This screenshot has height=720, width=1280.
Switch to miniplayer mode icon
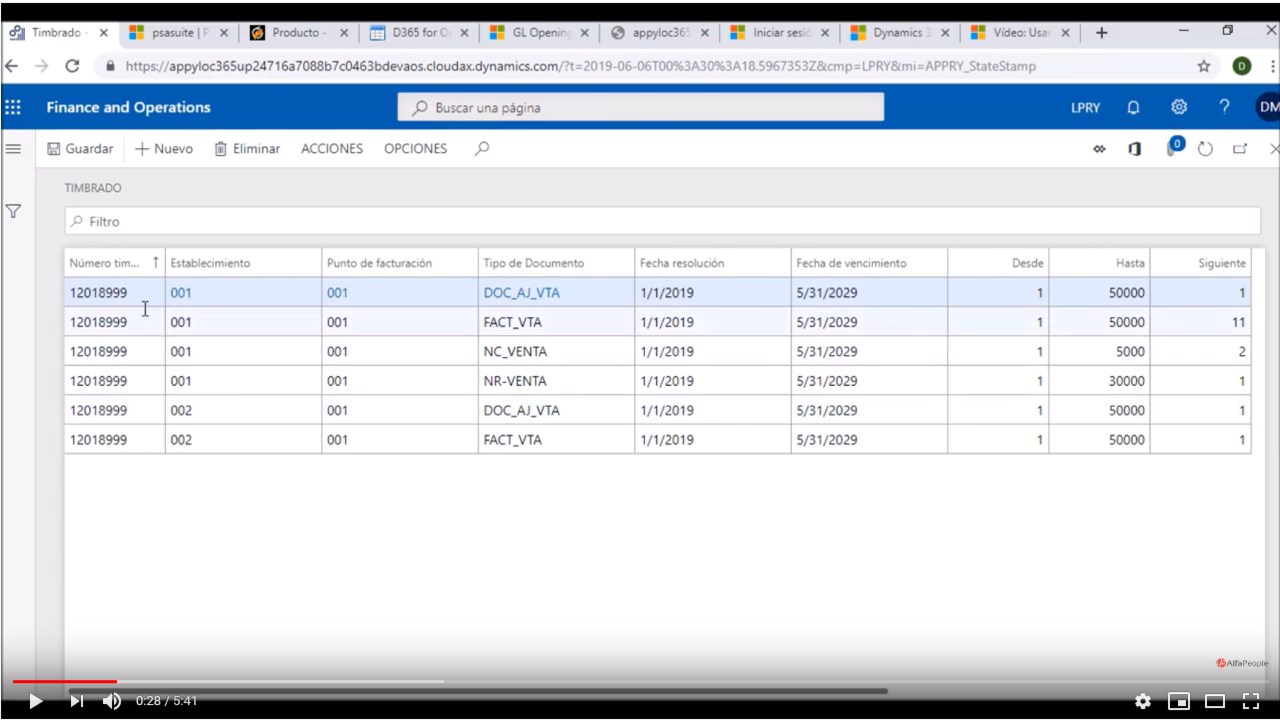pyautogui.click(x=1179, y=701)
